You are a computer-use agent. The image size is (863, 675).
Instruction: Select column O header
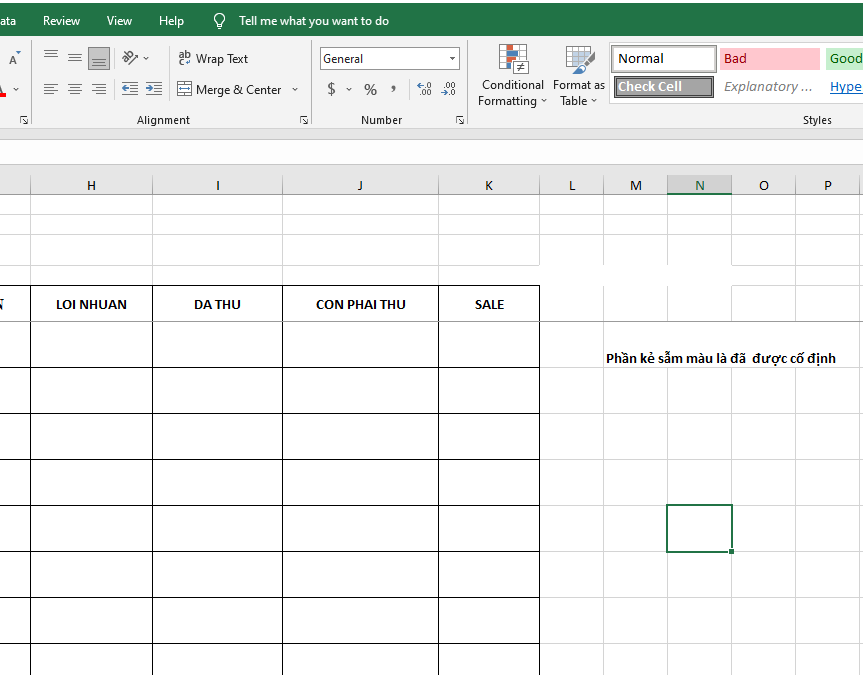click(x=763, y=186)
